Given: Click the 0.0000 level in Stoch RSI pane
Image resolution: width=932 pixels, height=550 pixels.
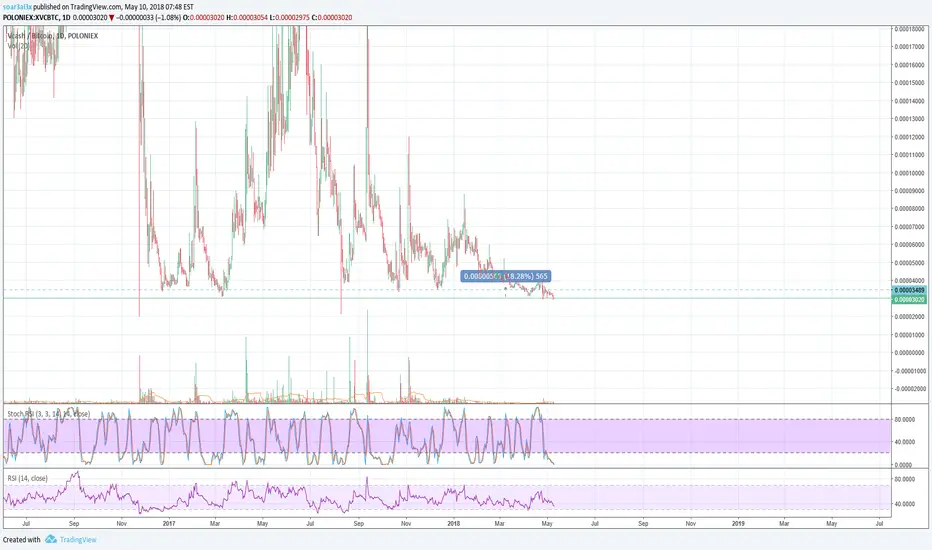Looking at the screenshot, I should click(904, 465).
